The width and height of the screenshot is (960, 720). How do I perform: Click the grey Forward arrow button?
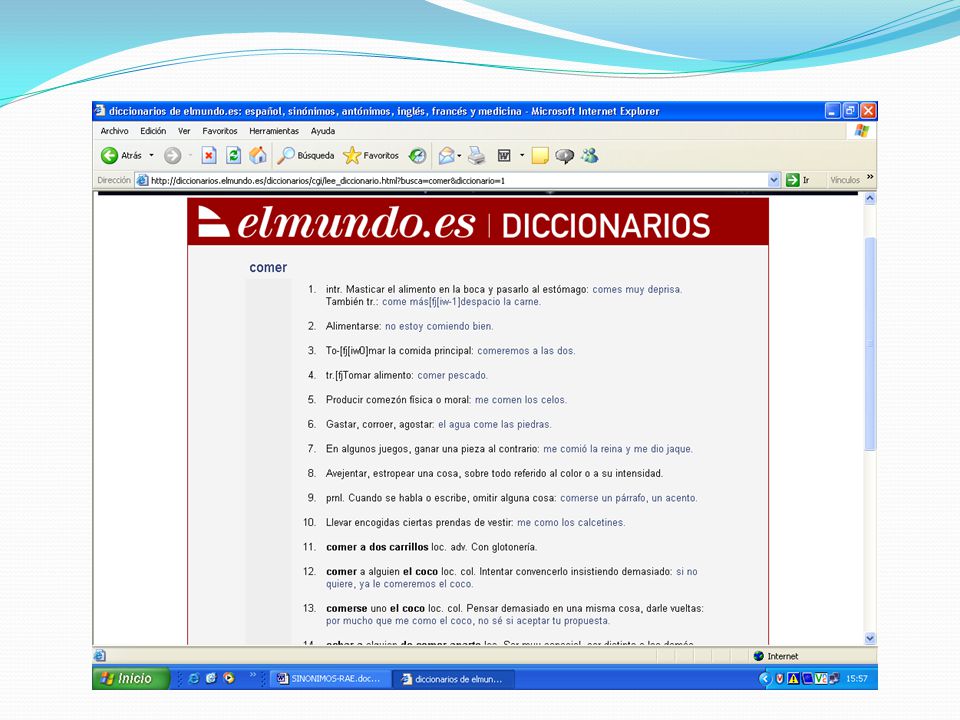tap(173, 156)
